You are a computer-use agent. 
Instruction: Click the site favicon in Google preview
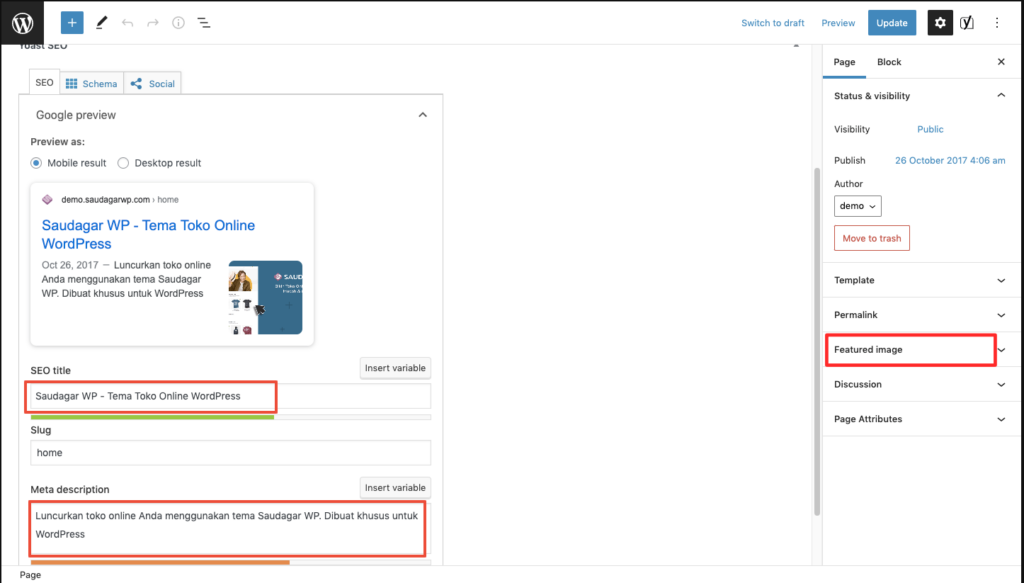pos(47,200)
